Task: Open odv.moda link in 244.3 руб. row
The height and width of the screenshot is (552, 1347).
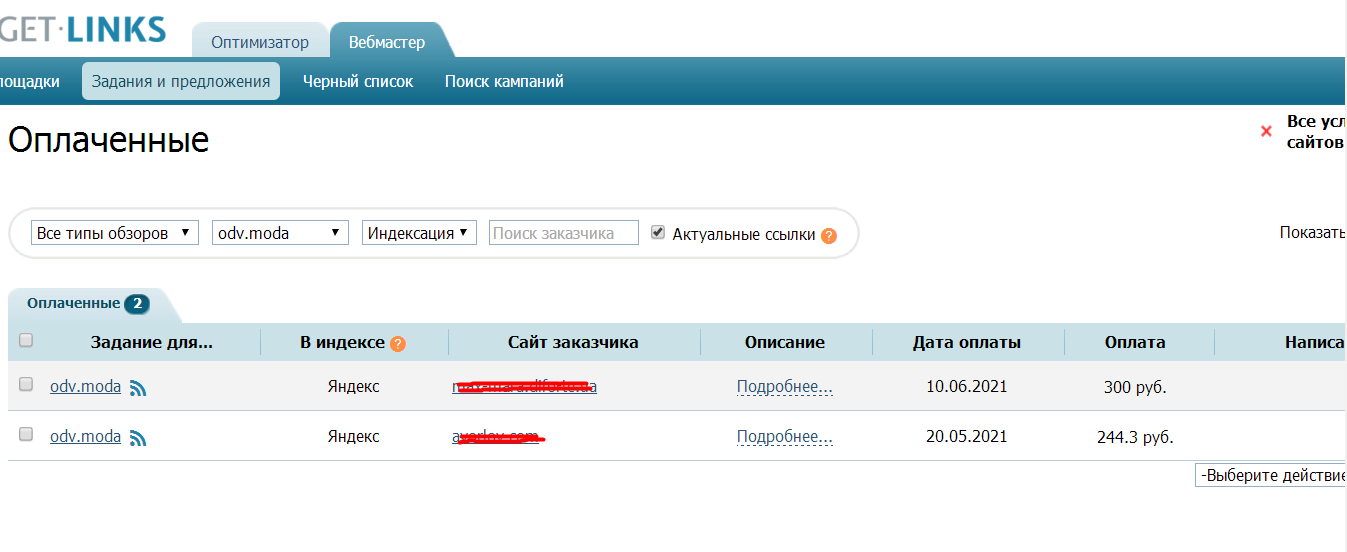Action: click(85, 436)
